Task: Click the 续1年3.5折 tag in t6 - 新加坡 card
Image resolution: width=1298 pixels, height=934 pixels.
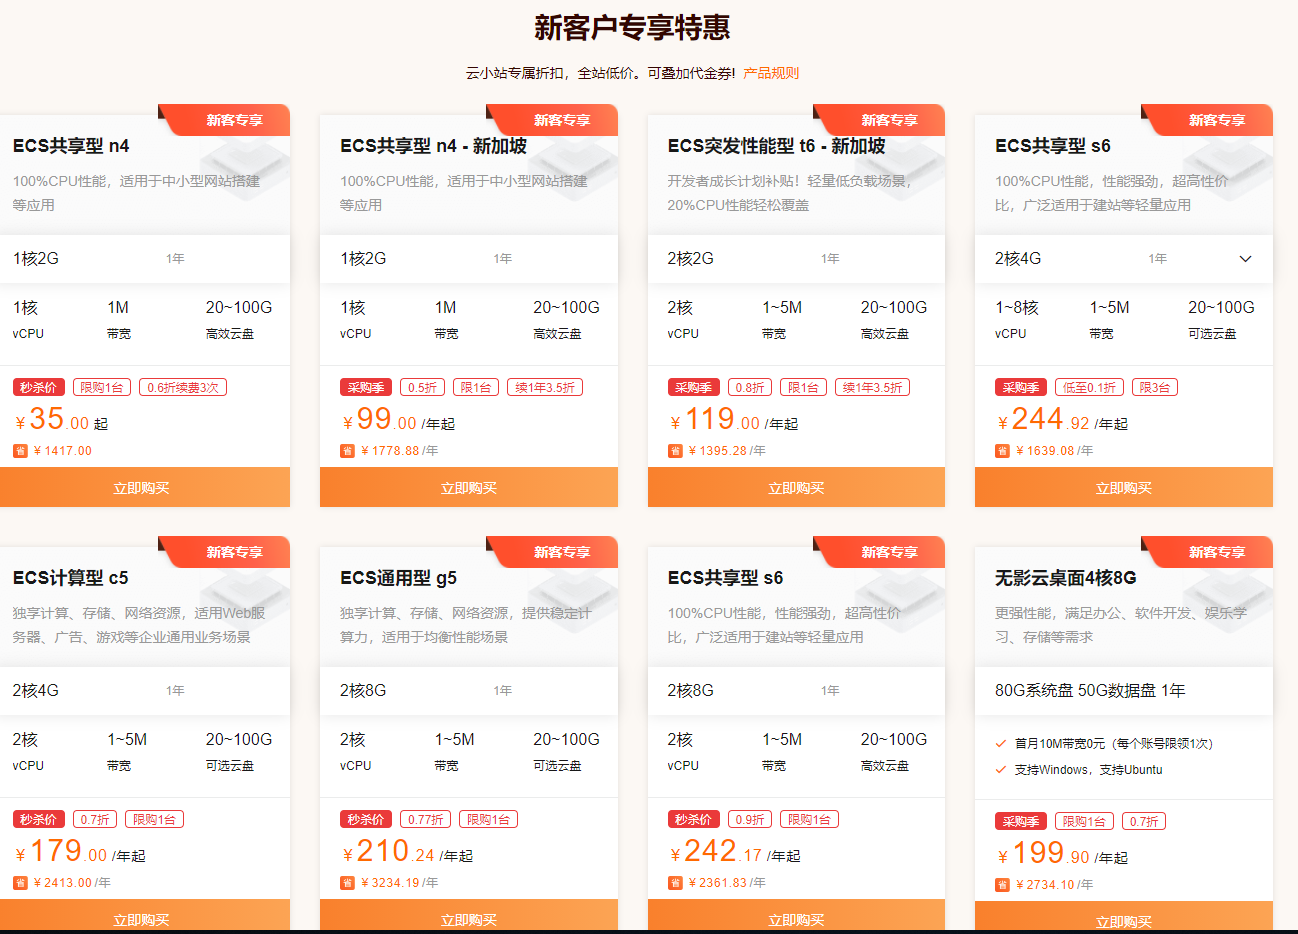Action: point(873,387)
